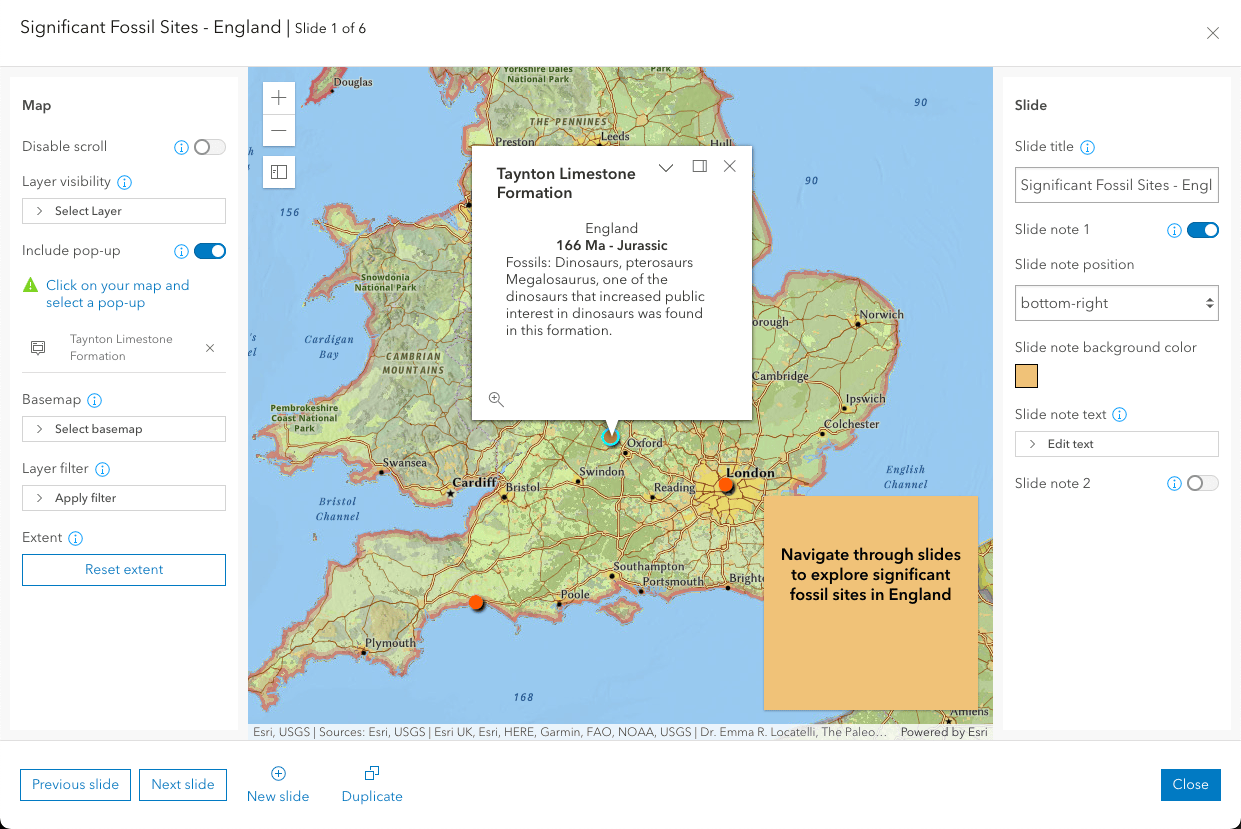Toggle Include pop-up switch off
This screenshot has width=1241, height=829.
click(x=210, y=251)
